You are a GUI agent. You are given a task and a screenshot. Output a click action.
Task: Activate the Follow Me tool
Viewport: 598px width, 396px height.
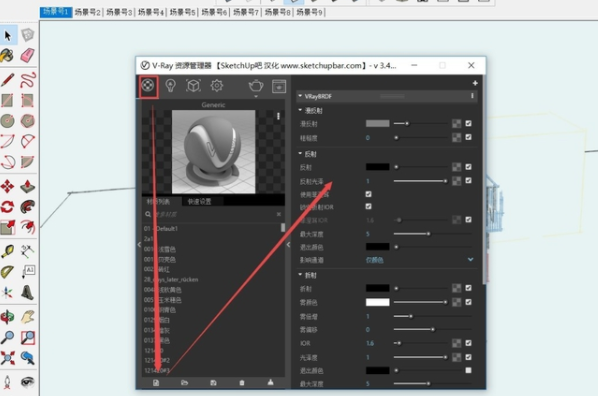[27, 207]
